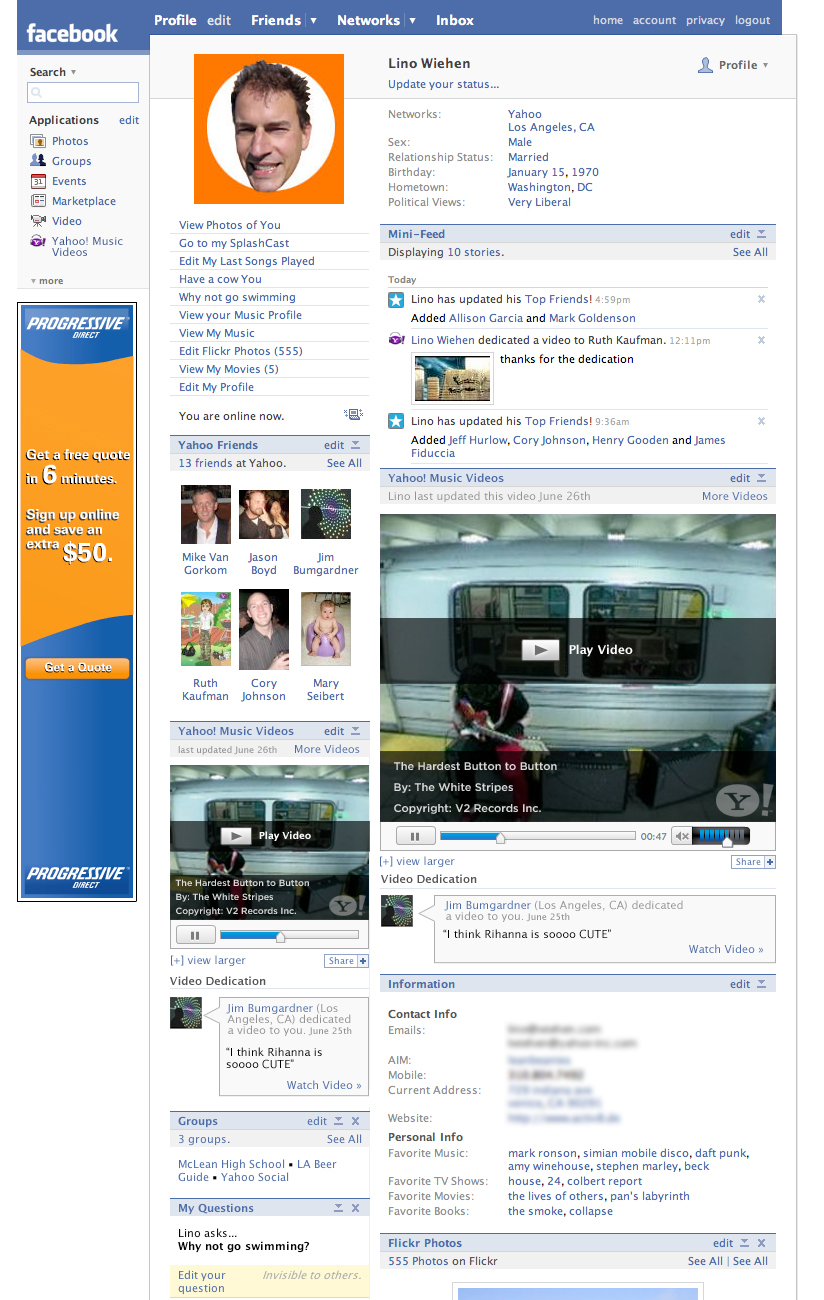Click the Events calendar icon
This screenshot has width=824, height=1300.
pos(38,181)
